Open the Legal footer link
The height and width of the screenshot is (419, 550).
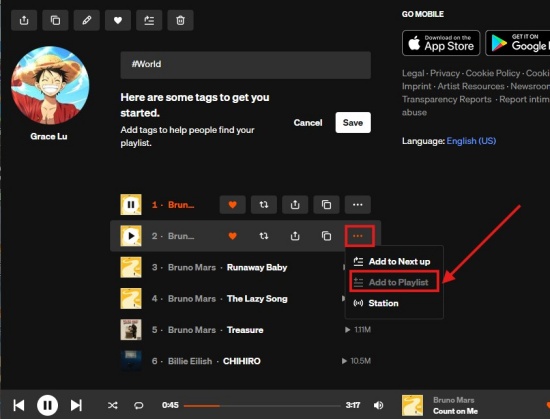[x=413, y=73]
